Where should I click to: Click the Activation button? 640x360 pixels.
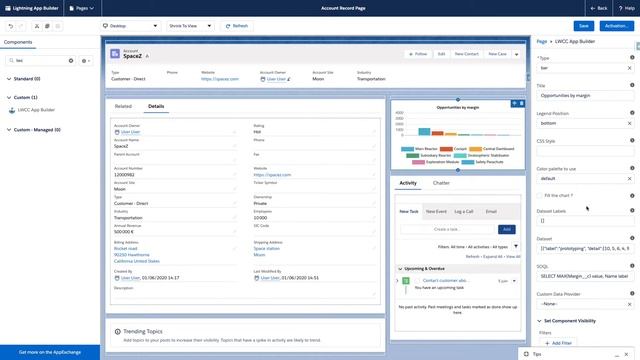pyautogui.click(x=616, y=26)
